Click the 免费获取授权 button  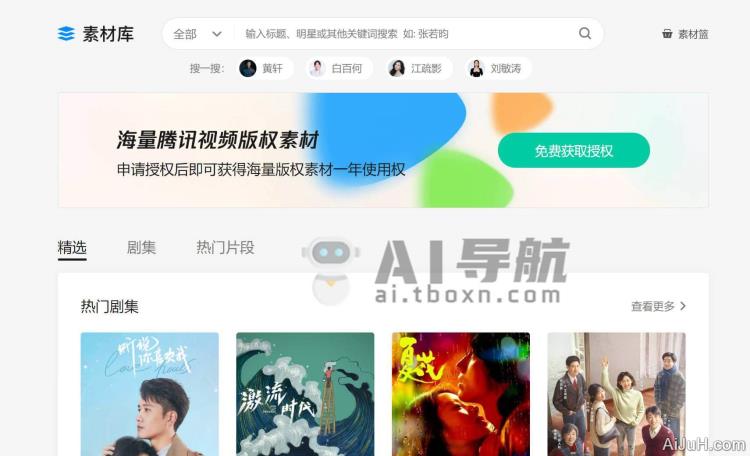pyautogui.click(x=574, y=151)
